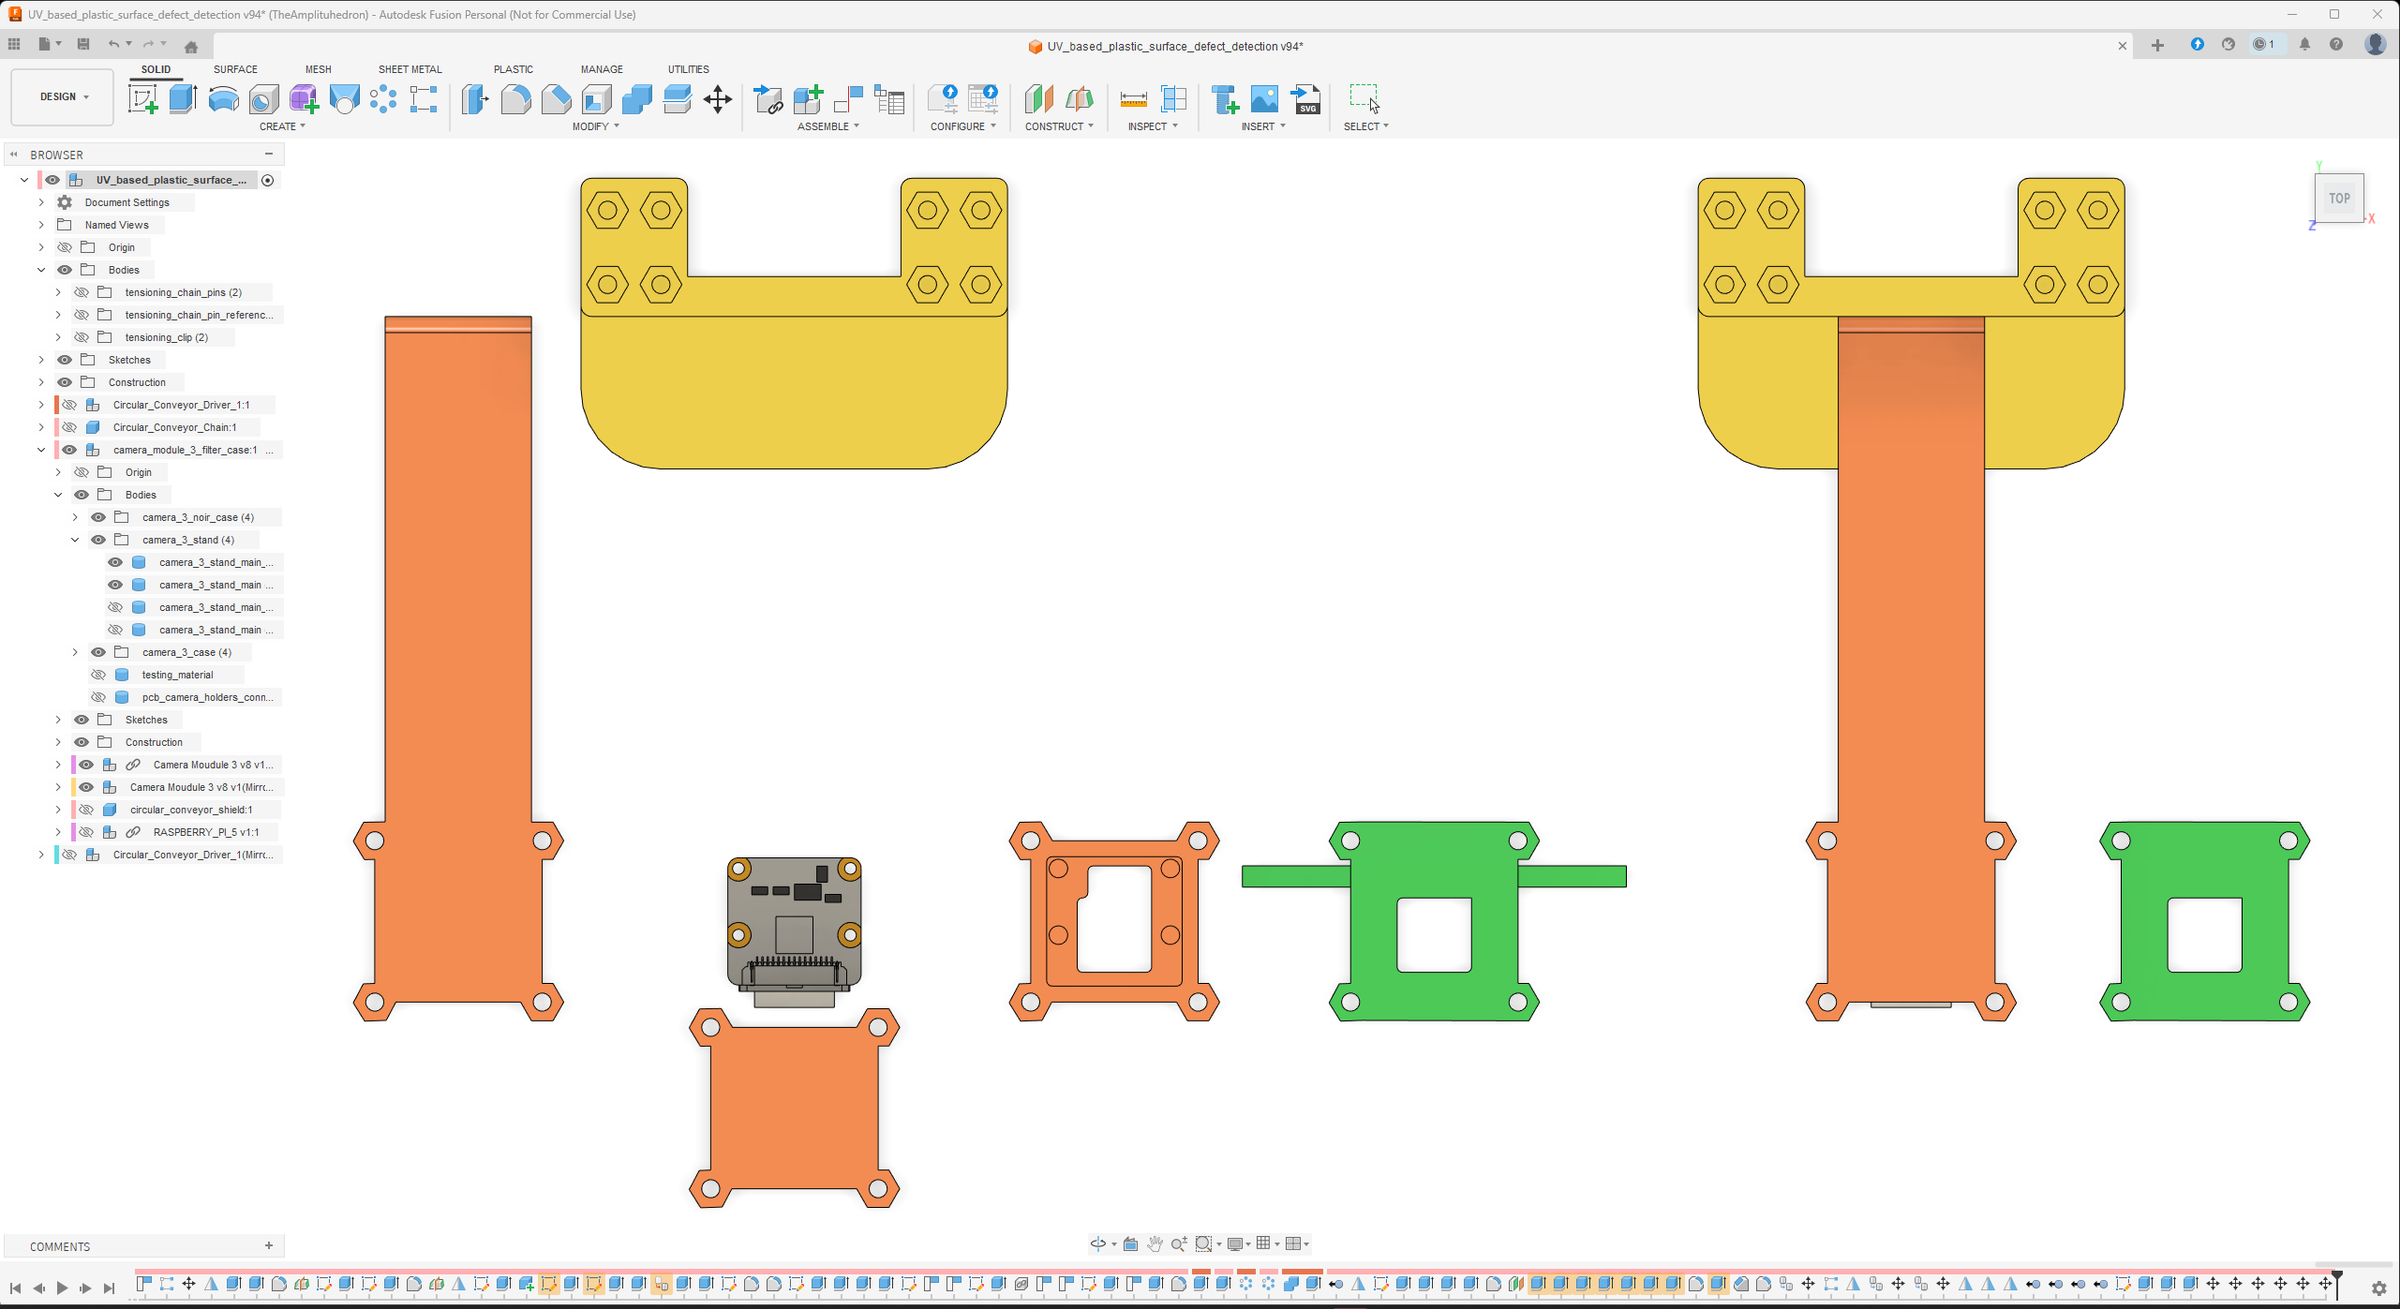Viewport: 2400px width, 1309px height.
Task: Toggle visibility of testing_material body
Action: (98, 675)
